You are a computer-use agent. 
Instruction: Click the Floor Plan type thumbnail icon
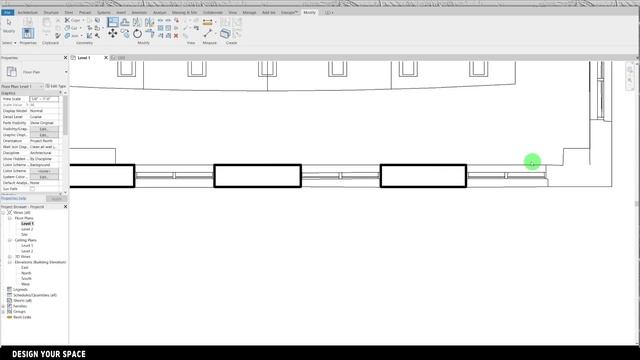coord(11,72)
